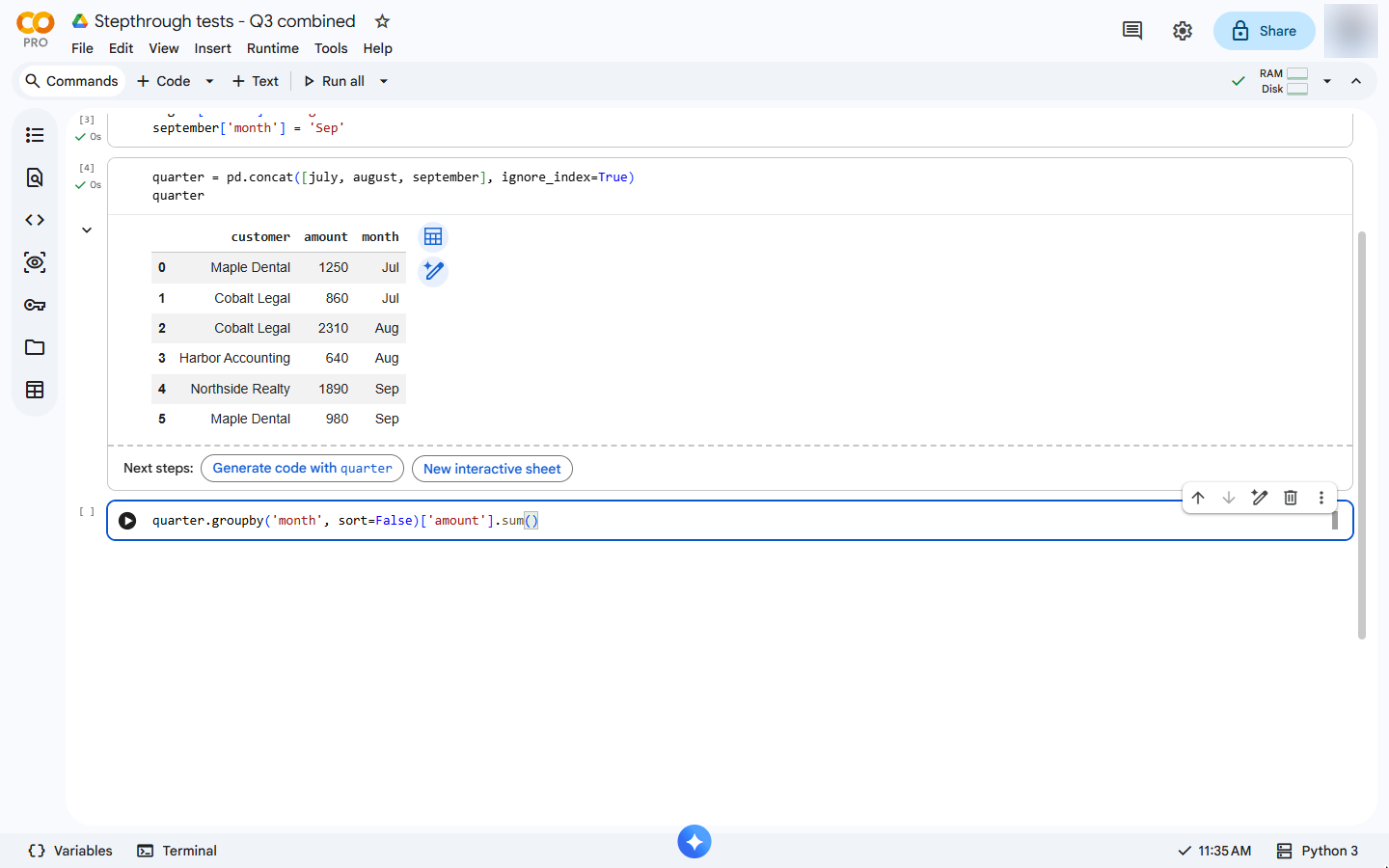Click the Python 3 runtime indicator
This screenshot has width=1389, height=868.
(x=1318, y=851)
